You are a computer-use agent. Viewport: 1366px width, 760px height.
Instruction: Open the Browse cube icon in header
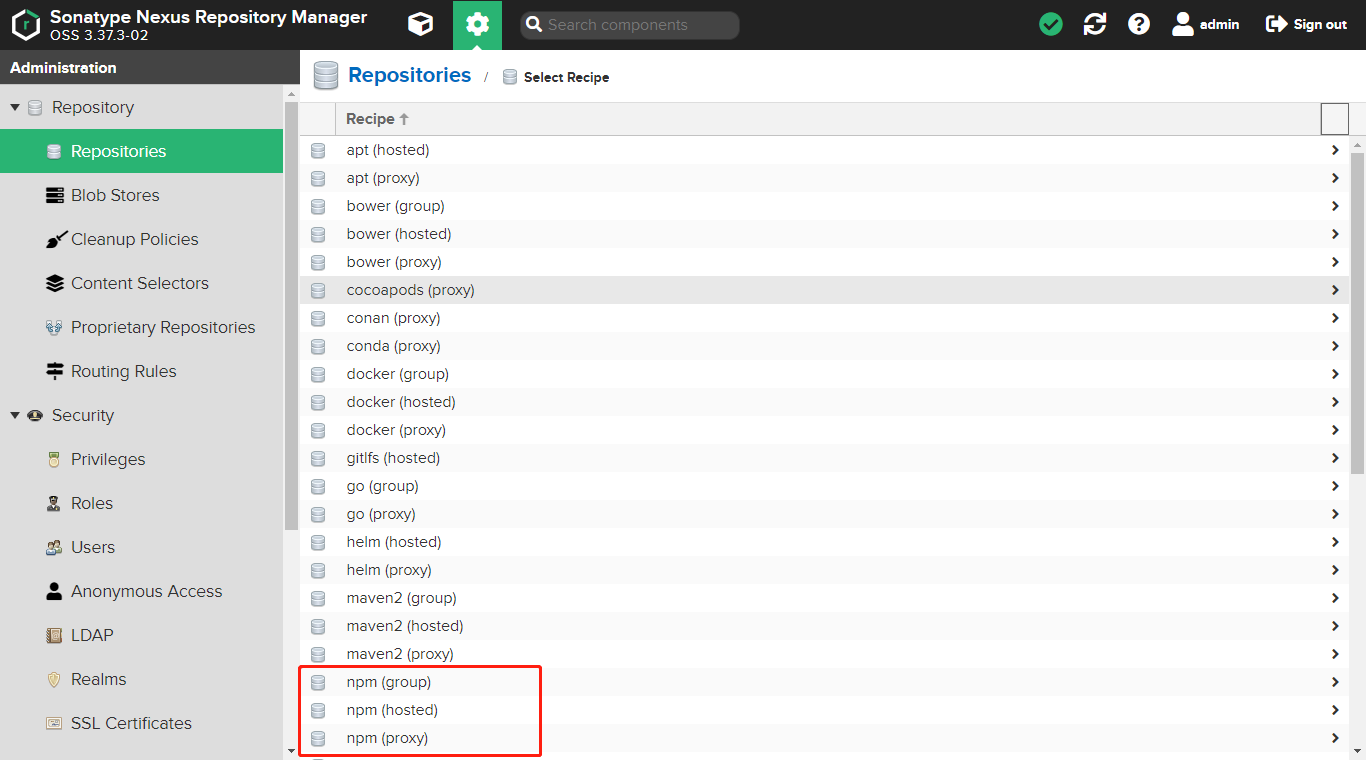point(421,25)
